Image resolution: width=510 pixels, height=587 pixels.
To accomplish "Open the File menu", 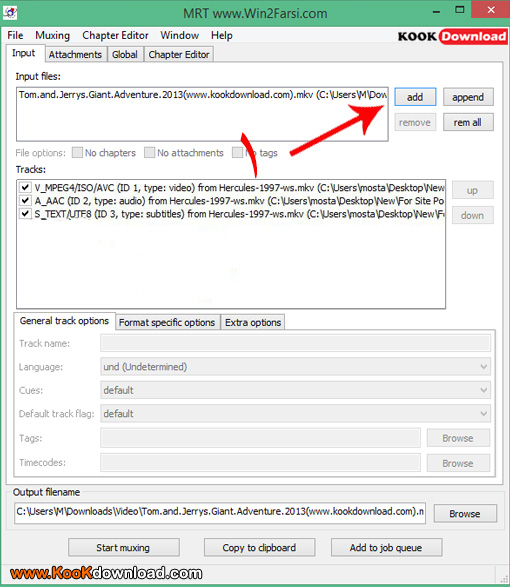I will 15,36.
